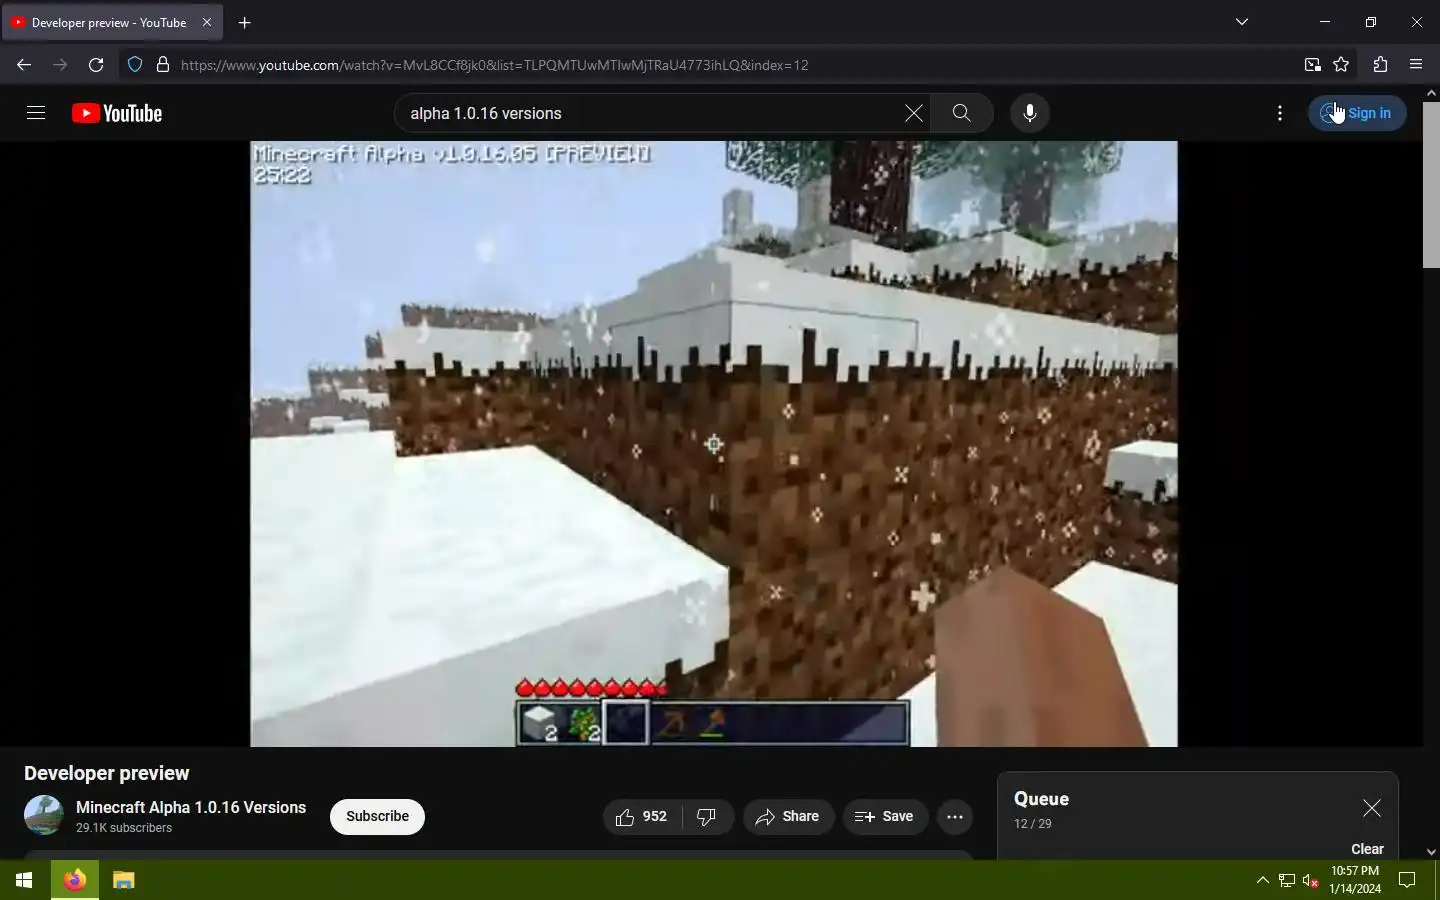Sign in to YouTube
Image resolution: width=1440 pixels, height=900 pixels.
[x=1357, y=113]
